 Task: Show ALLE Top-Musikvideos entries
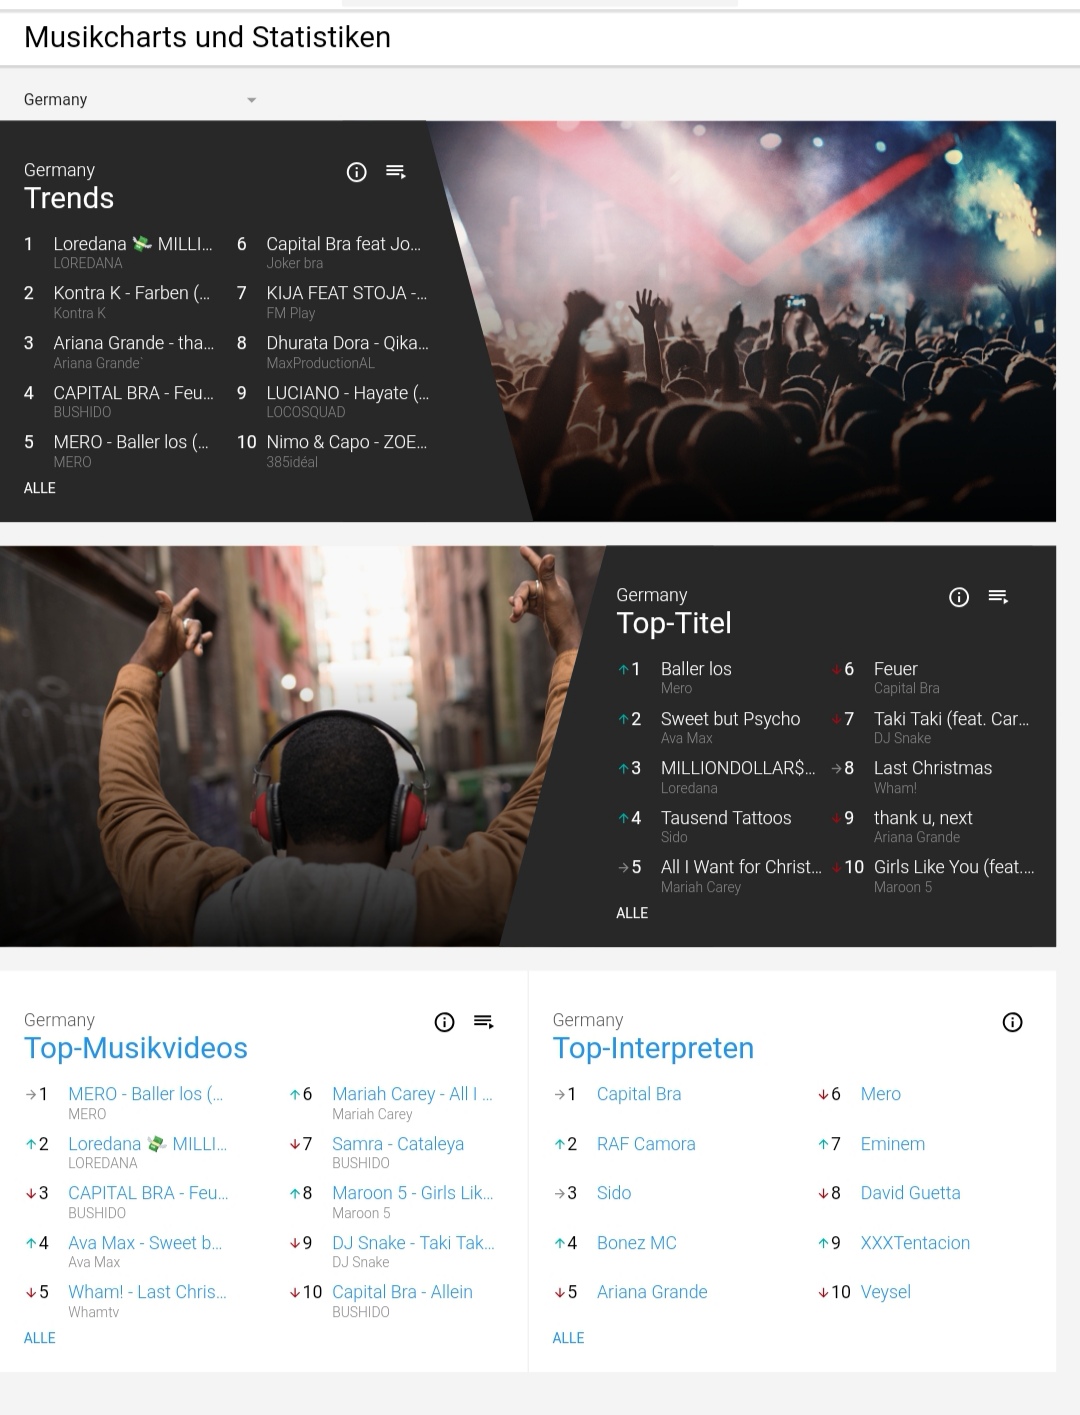coord(40,1338)
